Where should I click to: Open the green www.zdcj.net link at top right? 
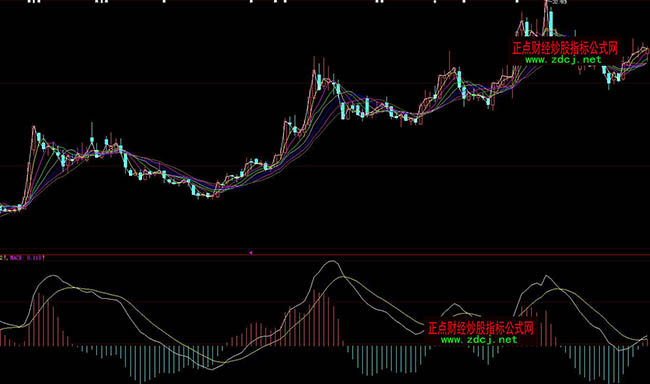click(563, 60)
